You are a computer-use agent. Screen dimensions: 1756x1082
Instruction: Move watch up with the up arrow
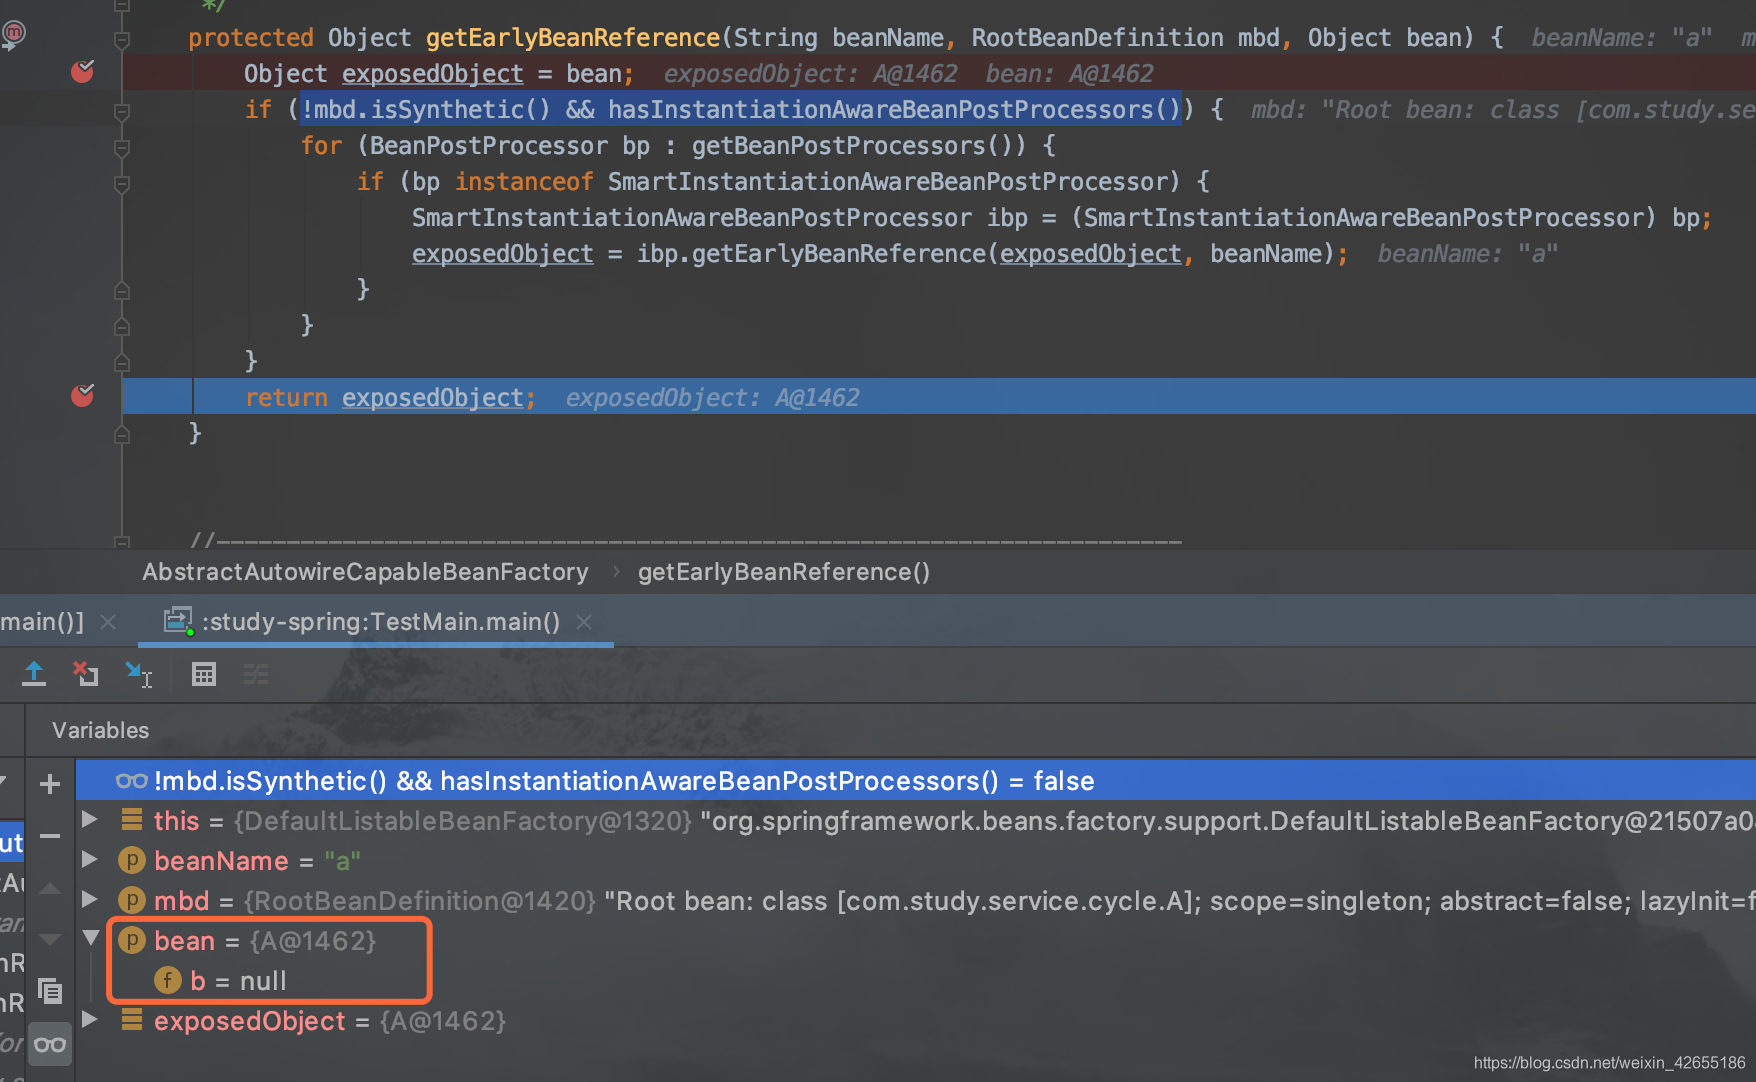[x=50, y=888]
